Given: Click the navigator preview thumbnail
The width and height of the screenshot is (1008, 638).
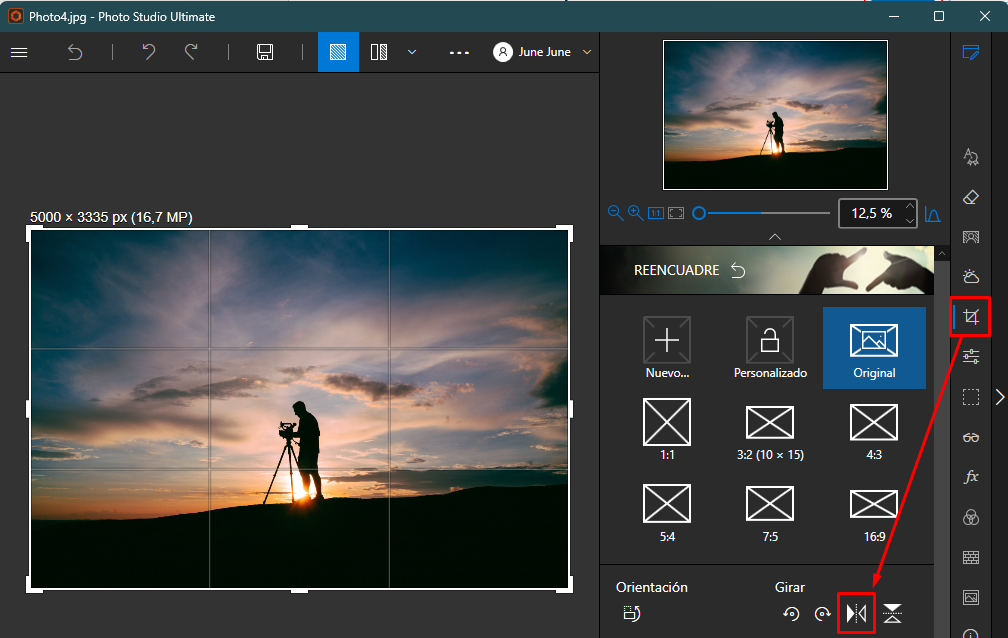Looking at the screenshot, I should (775, 115).
